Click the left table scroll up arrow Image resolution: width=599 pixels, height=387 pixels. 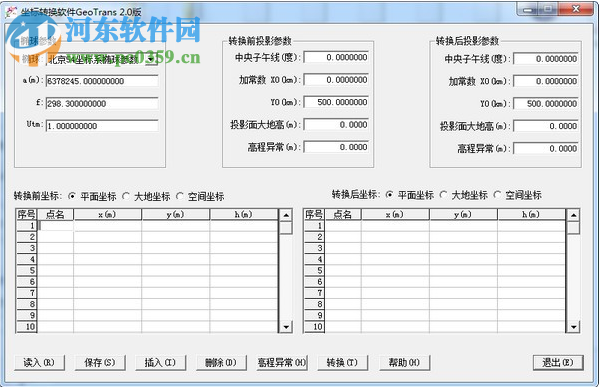tap(286, 215)
